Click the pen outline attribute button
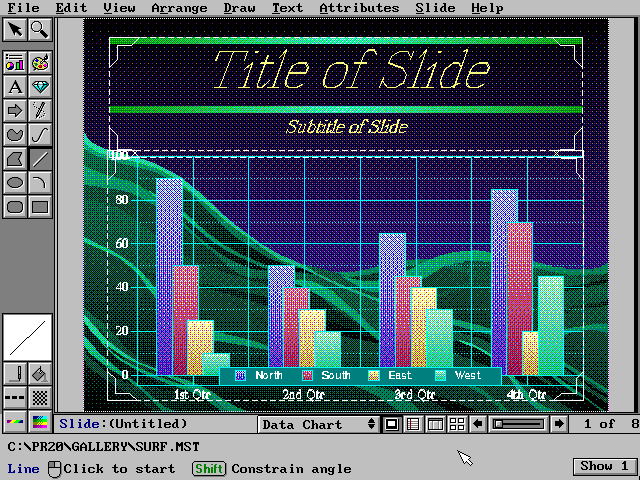The width and height of the screenshot is (640, 480). tap(16, 373)
